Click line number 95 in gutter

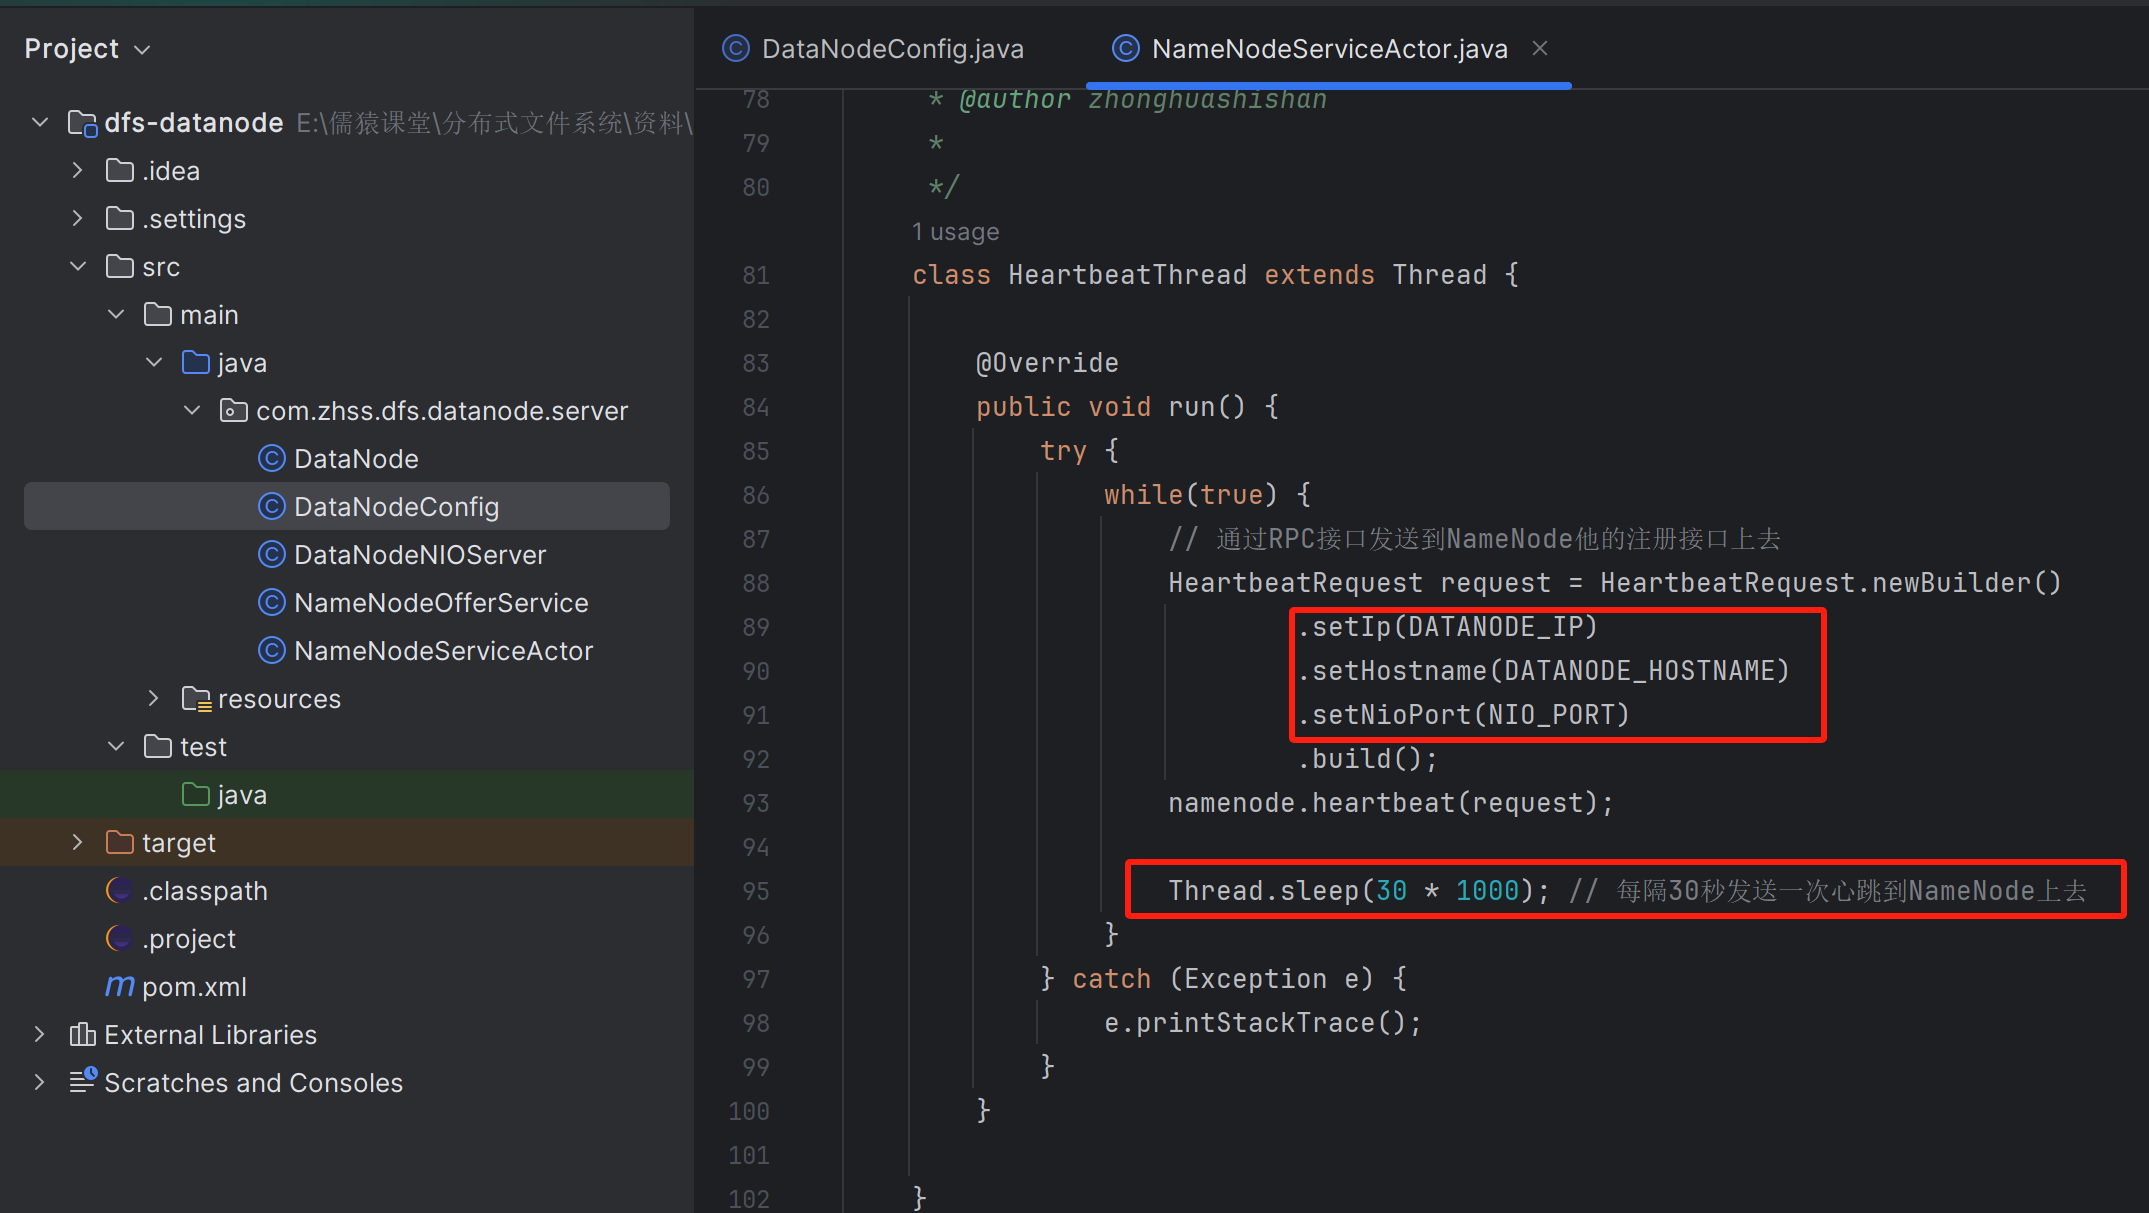tap(756, 892)
